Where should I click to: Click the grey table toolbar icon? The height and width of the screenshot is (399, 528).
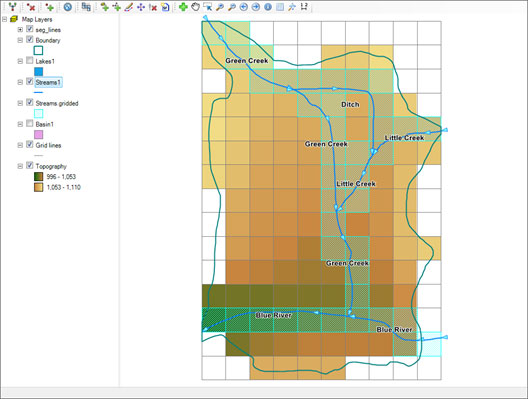coord(280,7)
